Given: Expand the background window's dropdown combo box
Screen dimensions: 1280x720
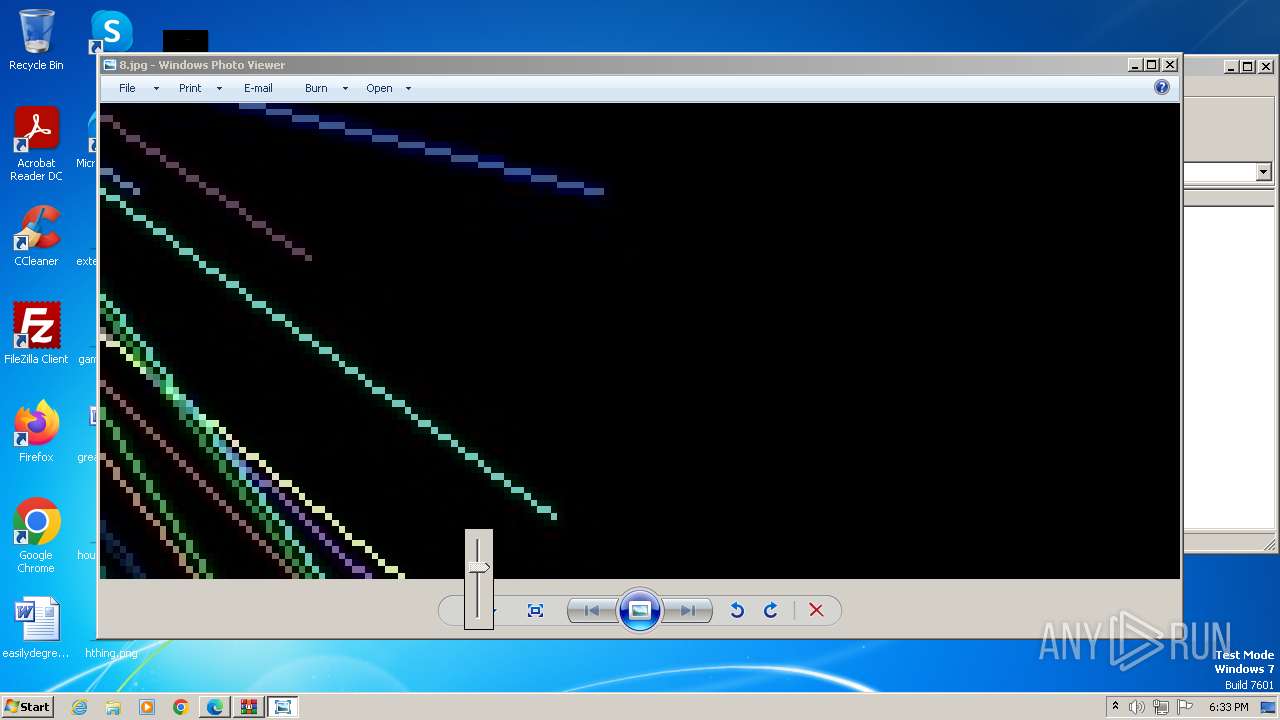Looking at the screenshot, I should click(x=1263, y=172).
